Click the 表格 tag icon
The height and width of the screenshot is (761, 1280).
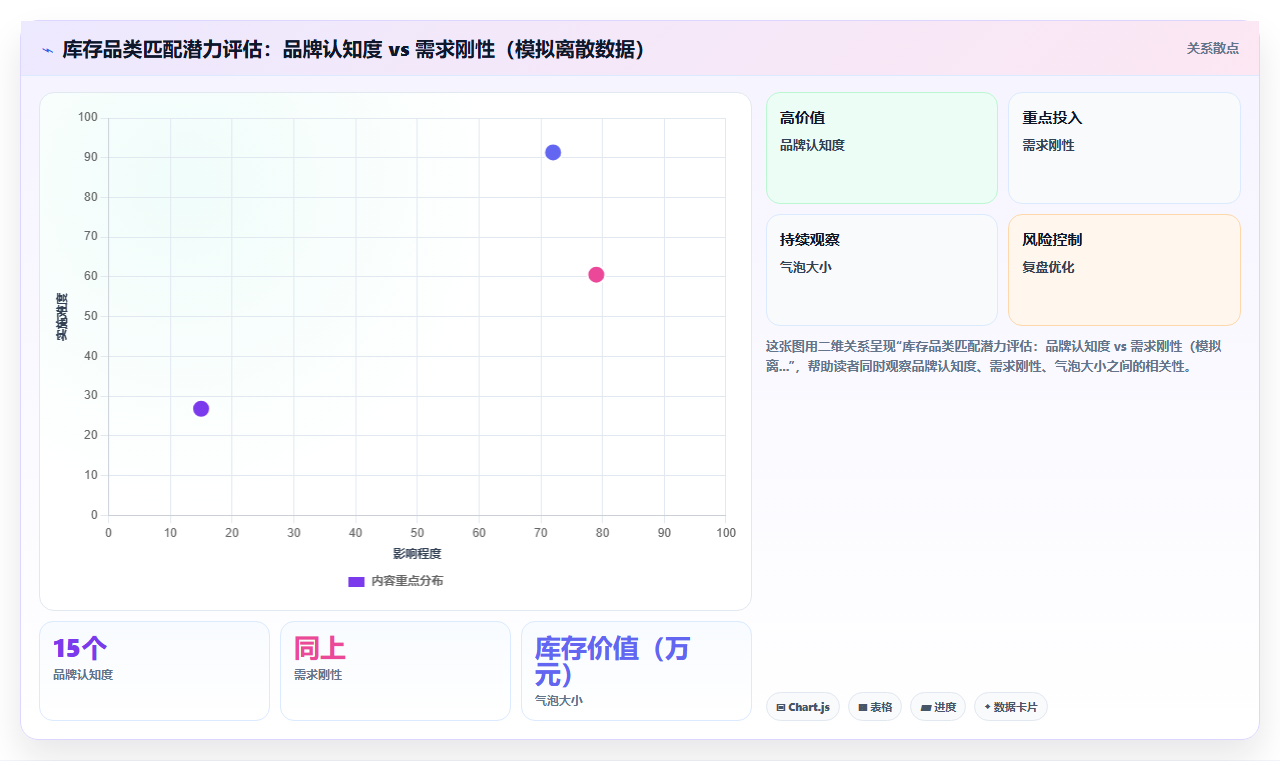tap(863, 708)
